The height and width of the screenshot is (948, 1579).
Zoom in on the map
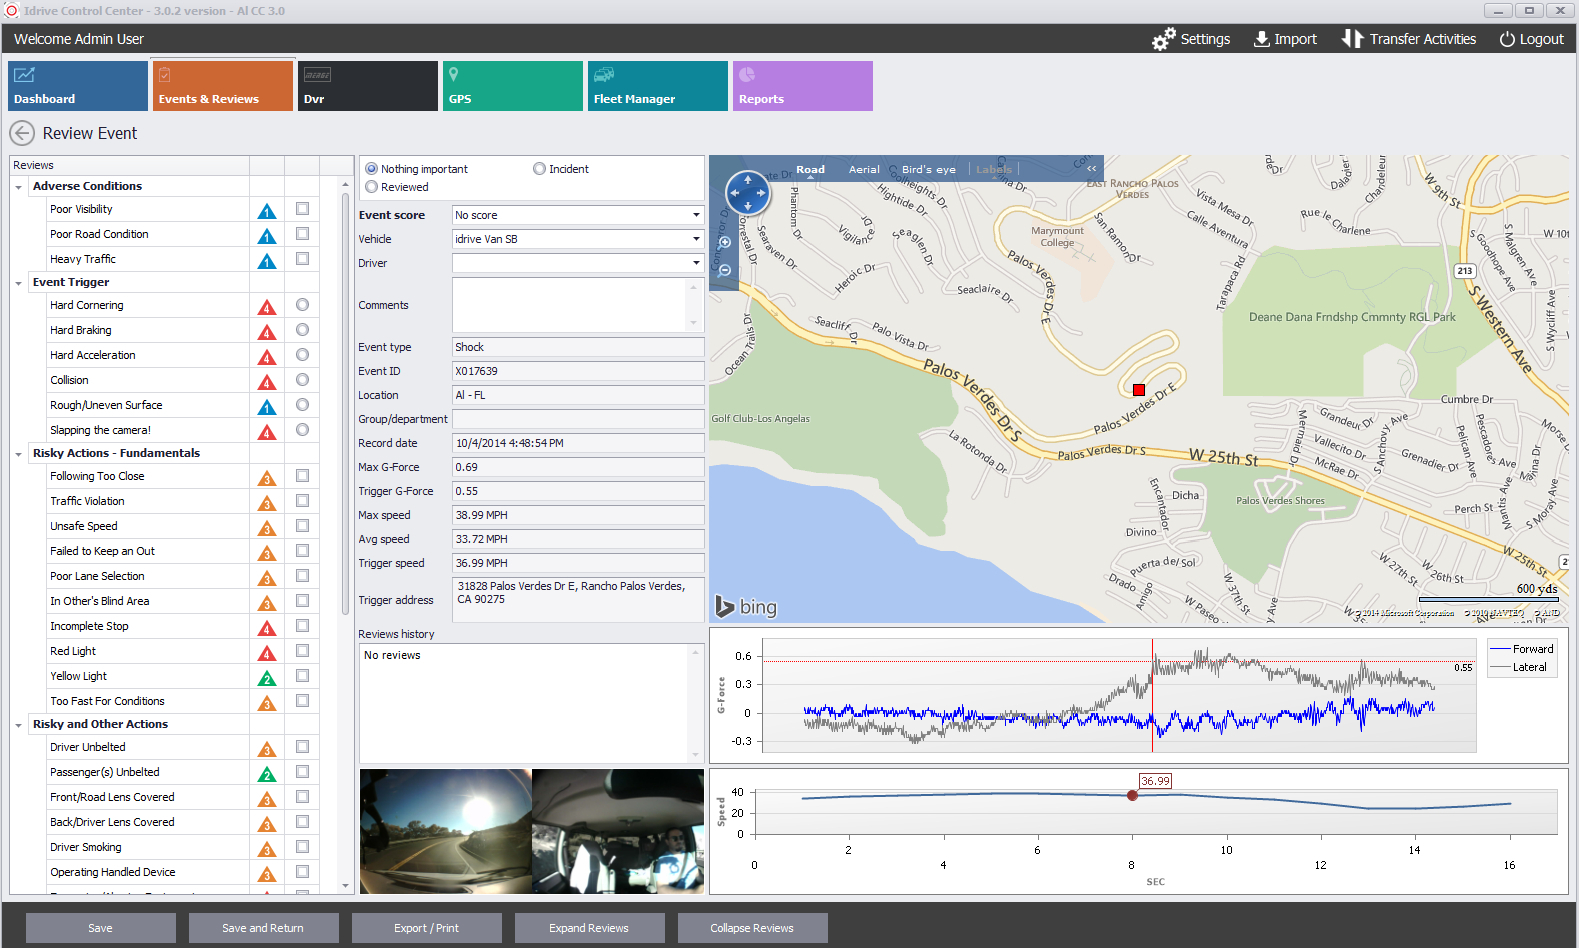pos(725,242)
